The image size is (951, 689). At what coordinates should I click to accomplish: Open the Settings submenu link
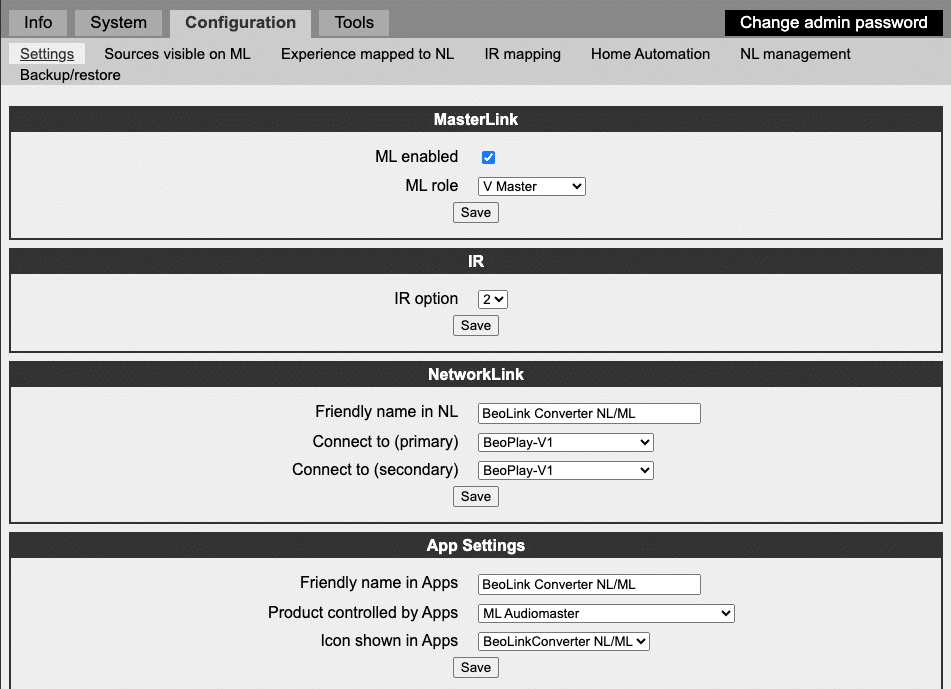tap(47, 54)
